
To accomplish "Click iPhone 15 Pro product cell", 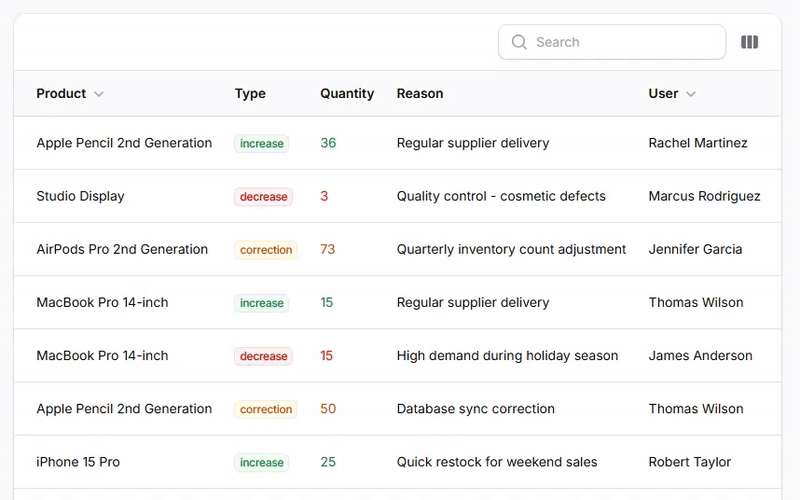I will 78,462.
